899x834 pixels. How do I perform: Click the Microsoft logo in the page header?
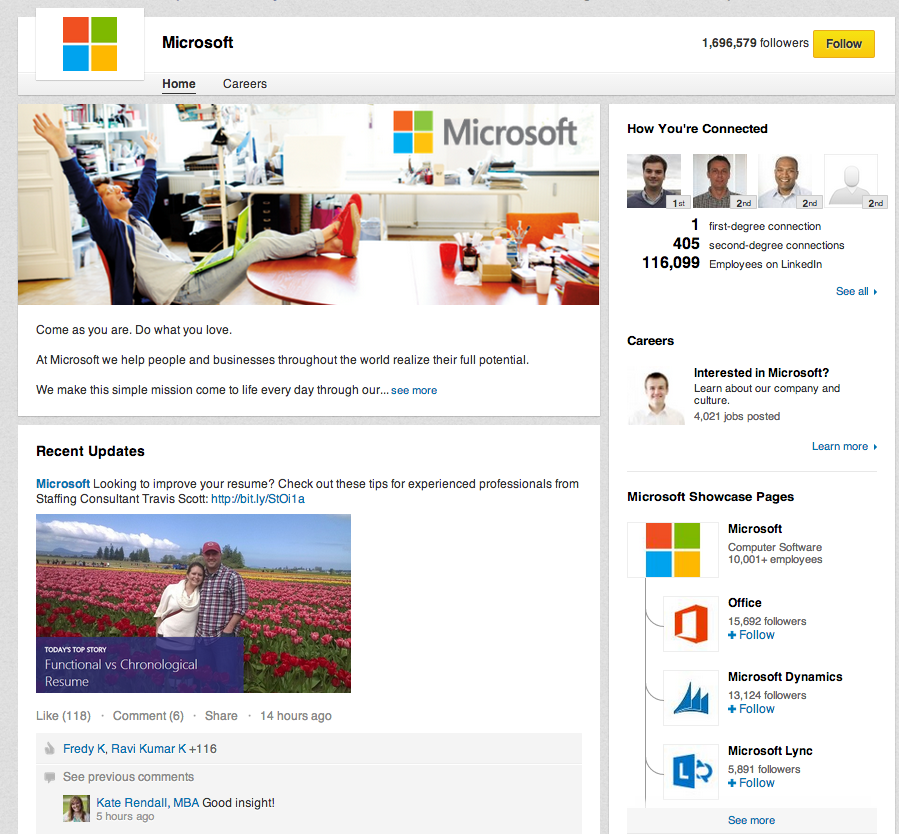(90, 44)
